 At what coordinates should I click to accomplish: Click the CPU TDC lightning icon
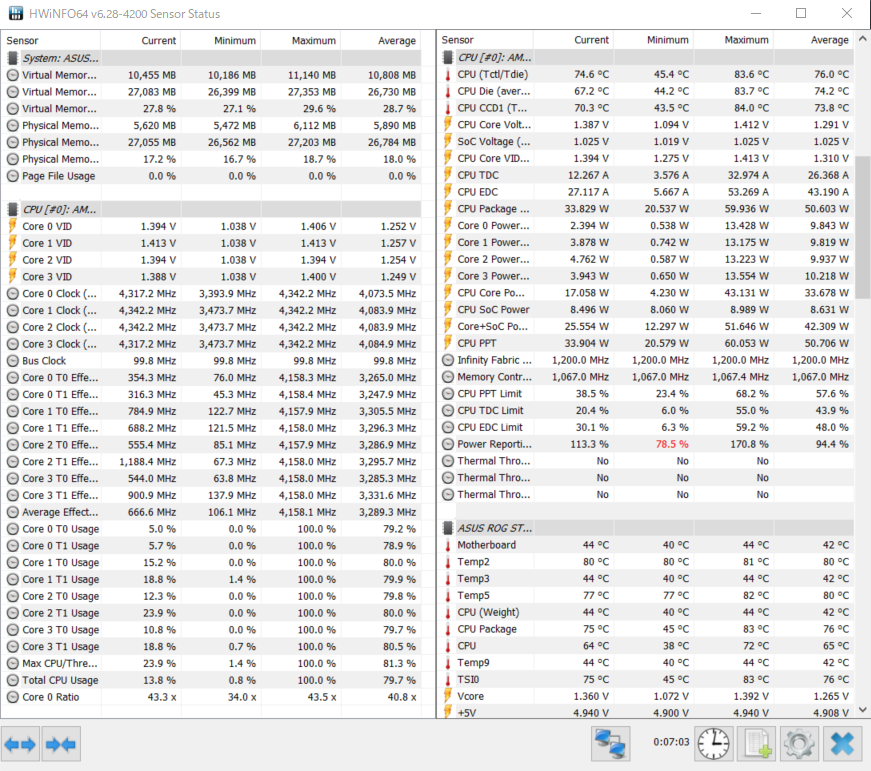448,175
